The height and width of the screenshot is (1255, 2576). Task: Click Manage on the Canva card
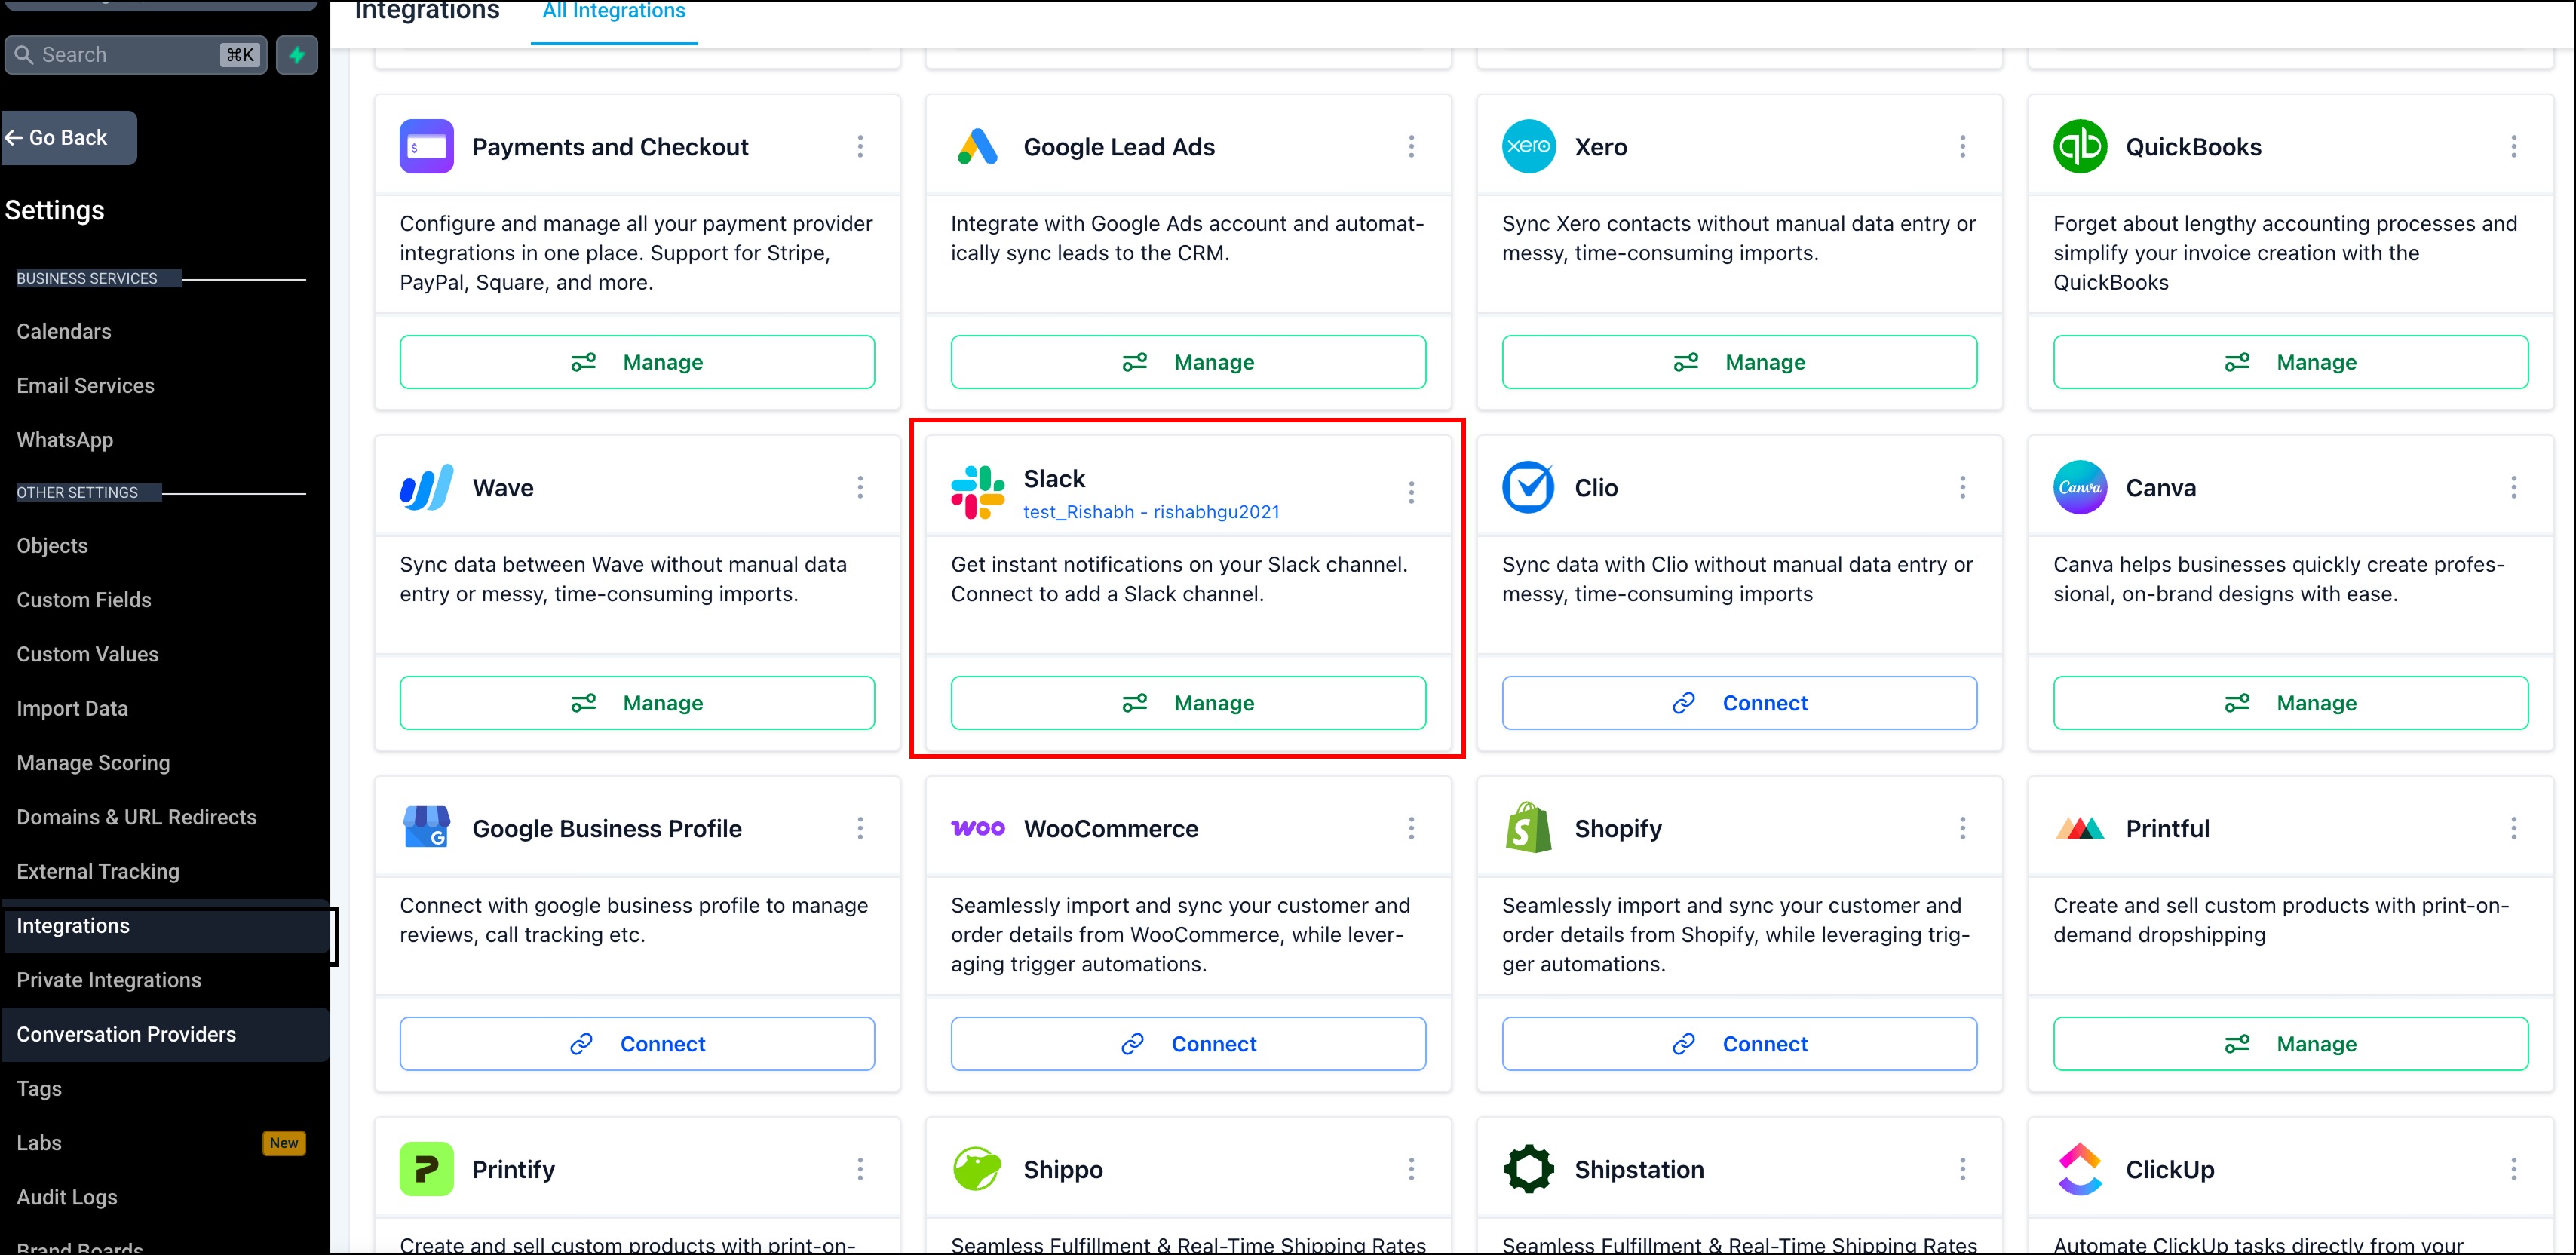coord(2291,703)
